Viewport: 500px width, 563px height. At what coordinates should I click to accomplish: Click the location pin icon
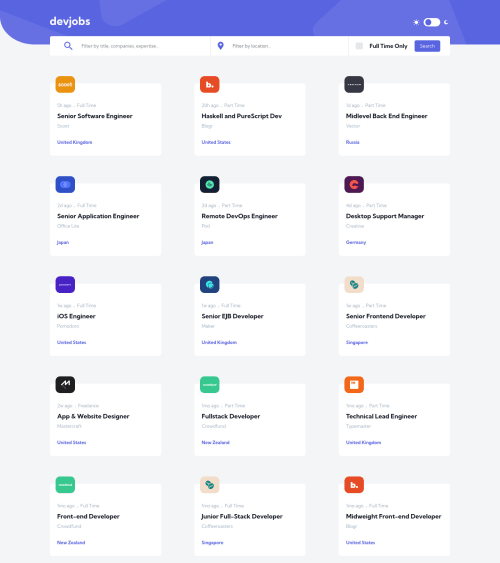pos(221,46)
